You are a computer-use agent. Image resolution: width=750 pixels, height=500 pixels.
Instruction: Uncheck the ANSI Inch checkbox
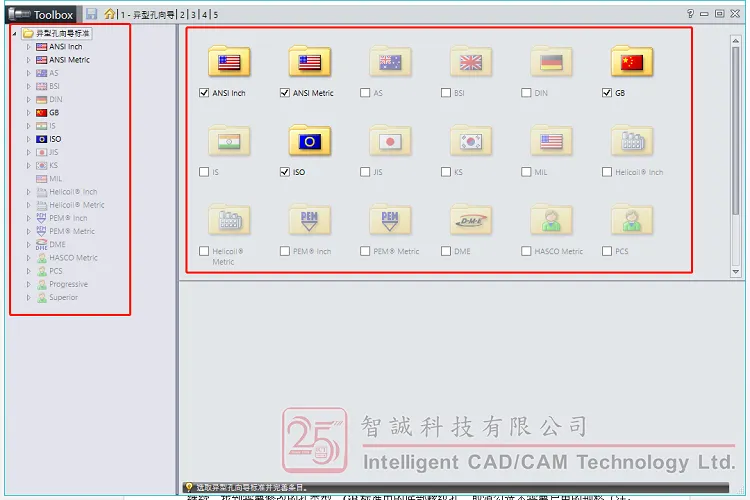[x=204, y=93]
